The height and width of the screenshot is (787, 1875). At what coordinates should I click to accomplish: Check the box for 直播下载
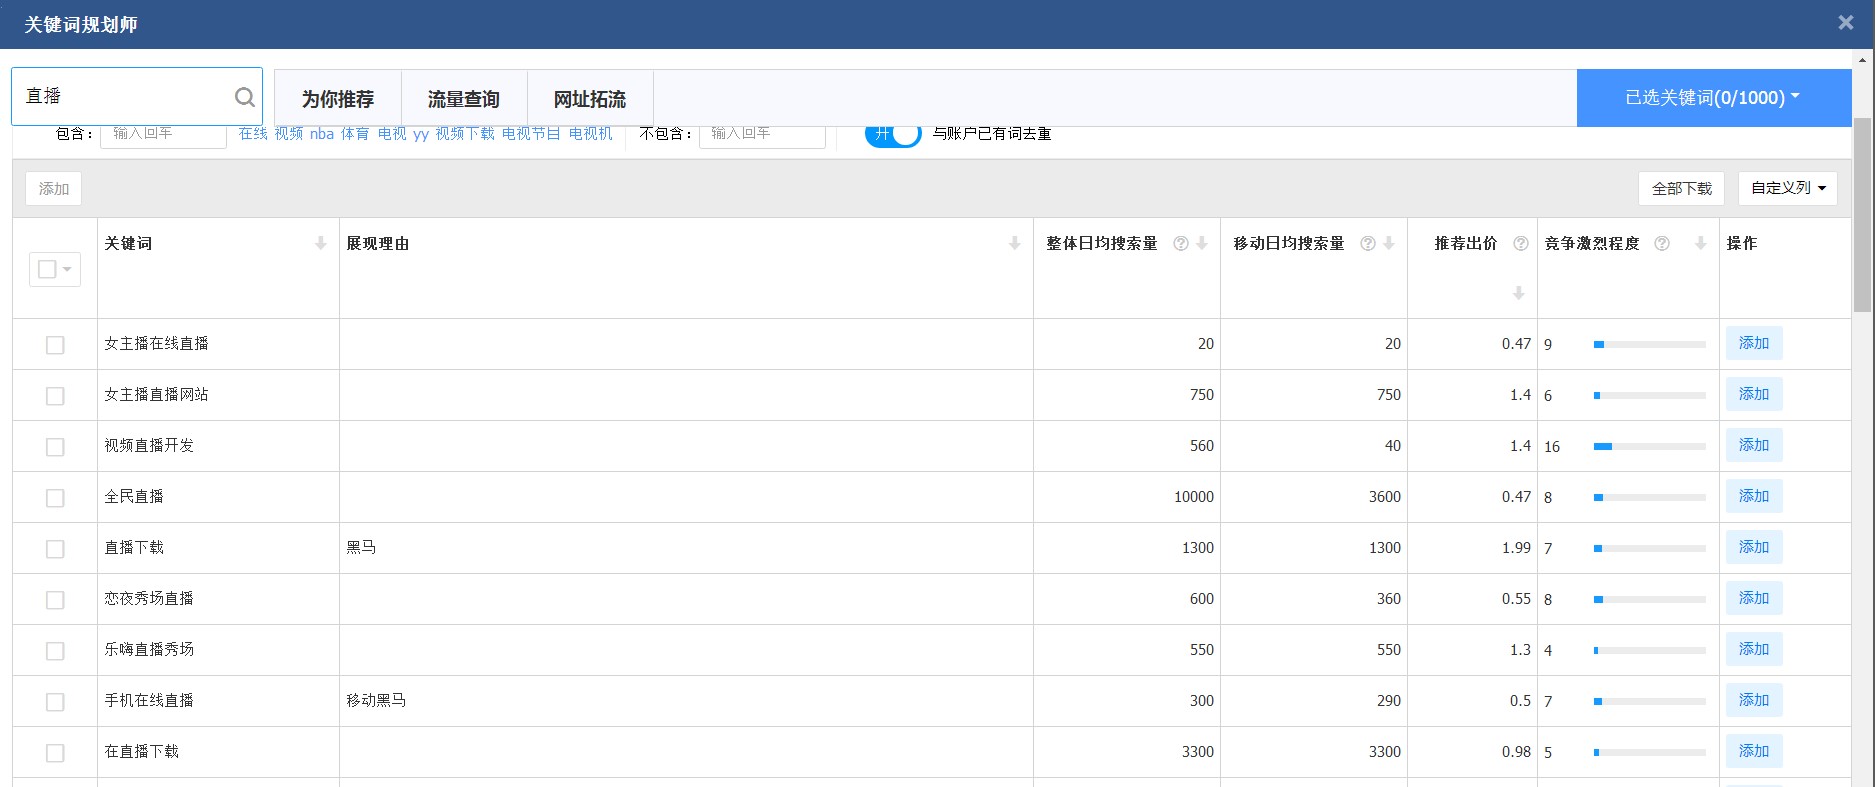(x=55, y=549)
